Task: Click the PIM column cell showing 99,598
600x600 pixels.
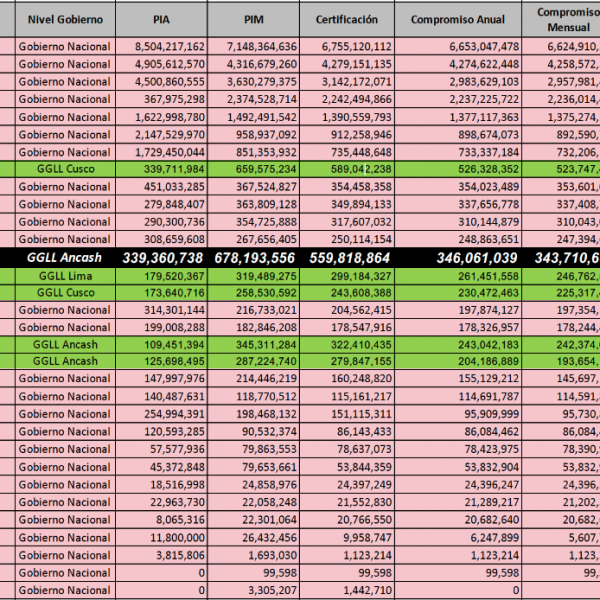Action: 274,572
